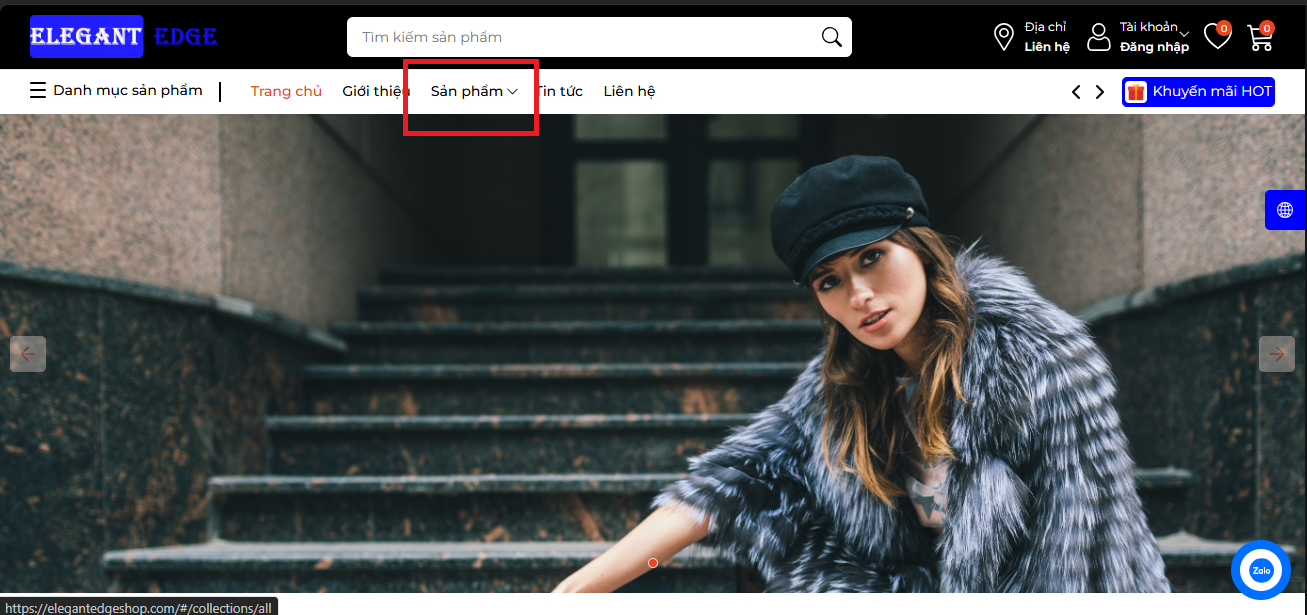
Task: Click the magnifying glass search icon
Action: pos(831,37)
